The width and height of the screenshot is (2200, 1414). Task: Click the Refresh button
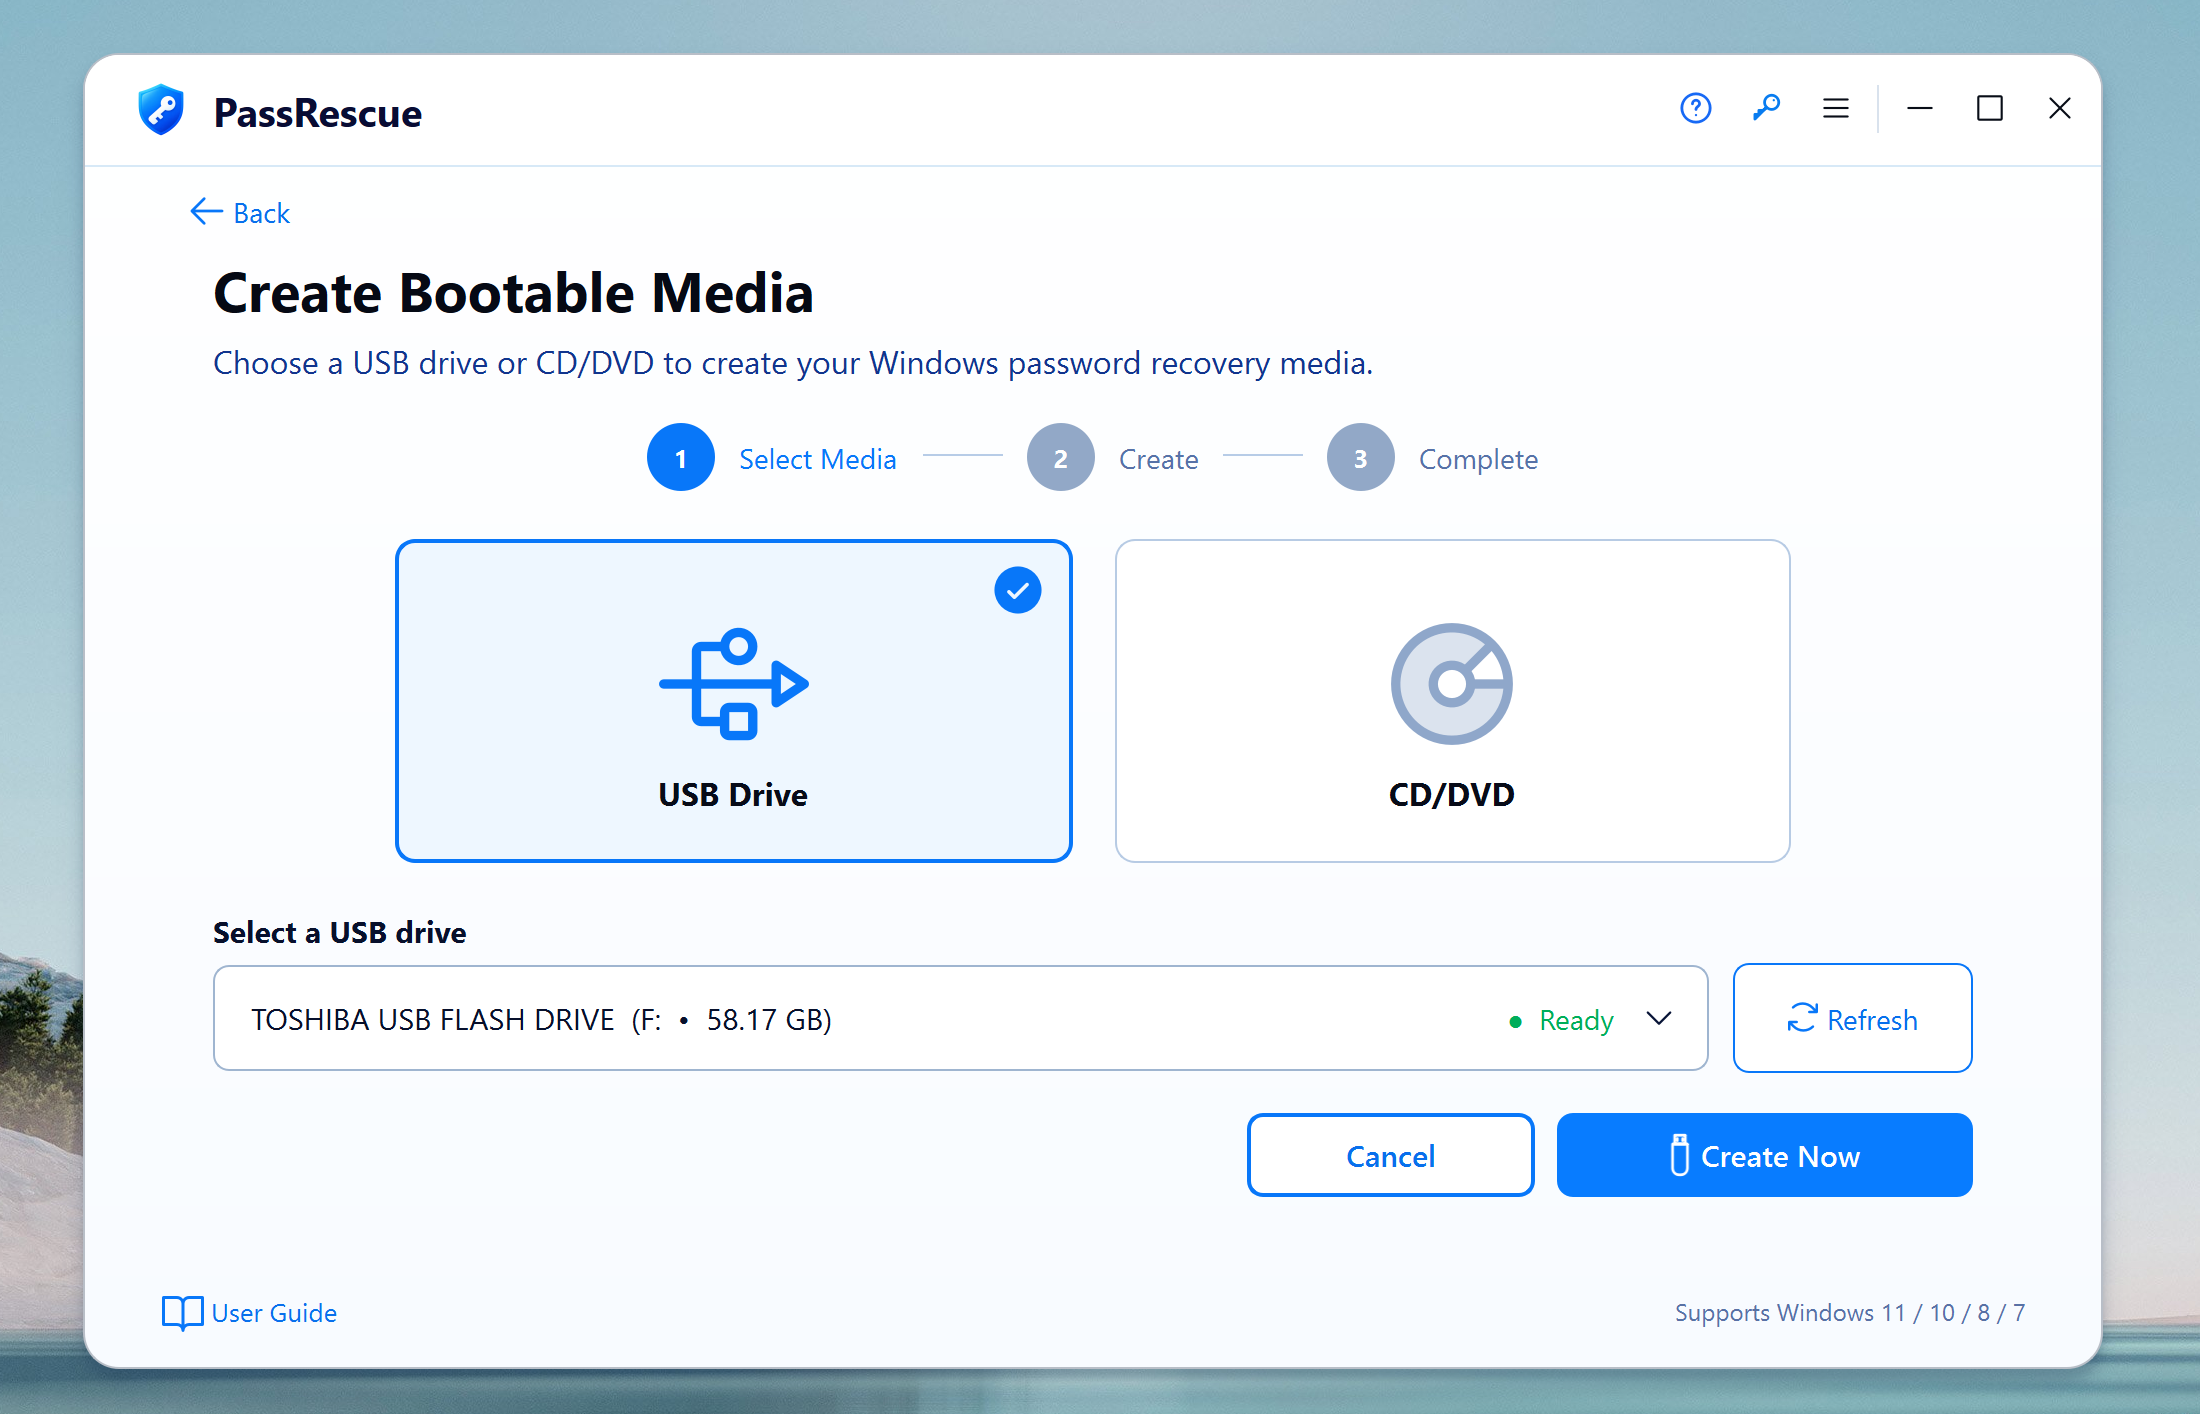point(1852,1018)
